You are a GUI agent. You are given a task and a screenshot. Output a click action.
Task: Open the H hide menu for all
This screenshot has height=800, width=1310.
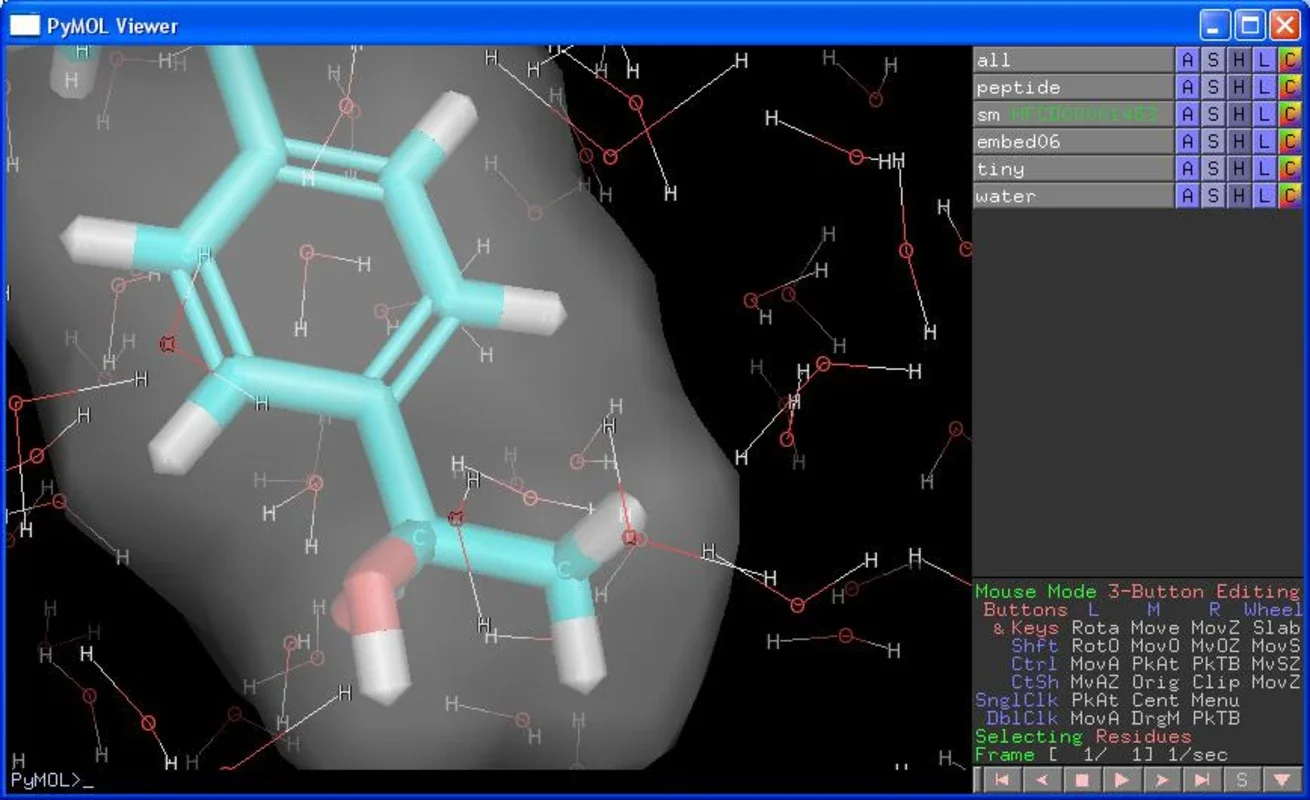click(x=1239, y=60)
